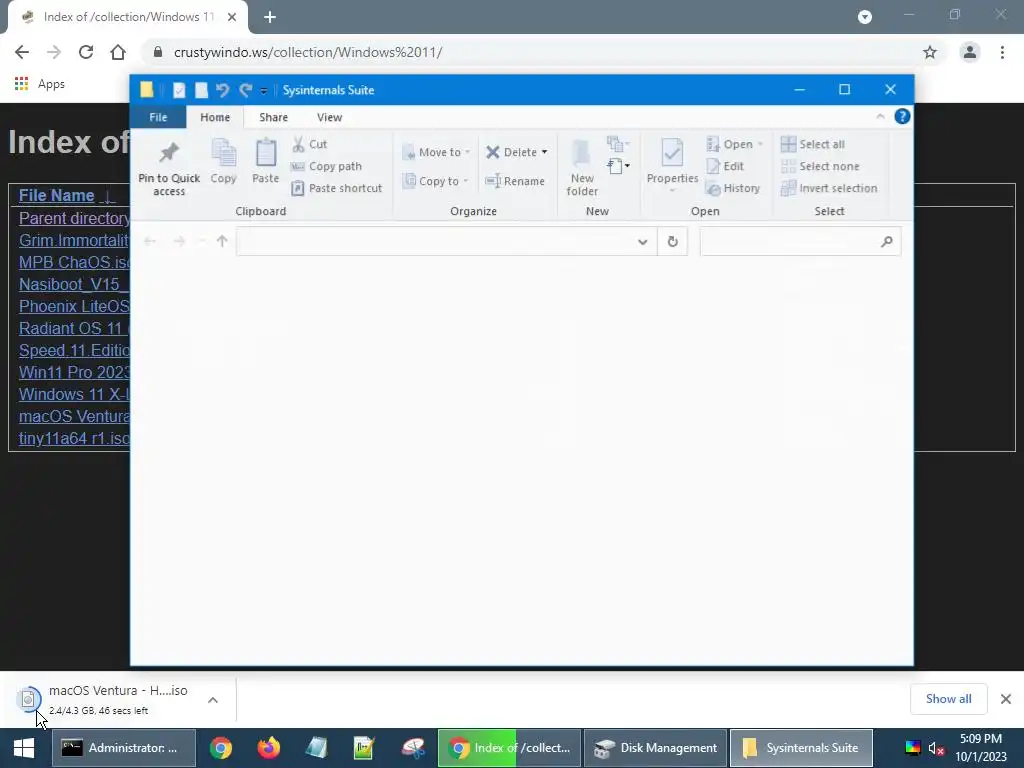Image resolution: width=1024 pixels, height=768 pixels.
Task: Open MPB ChaOS.iso link
Action: click(74, 263)
